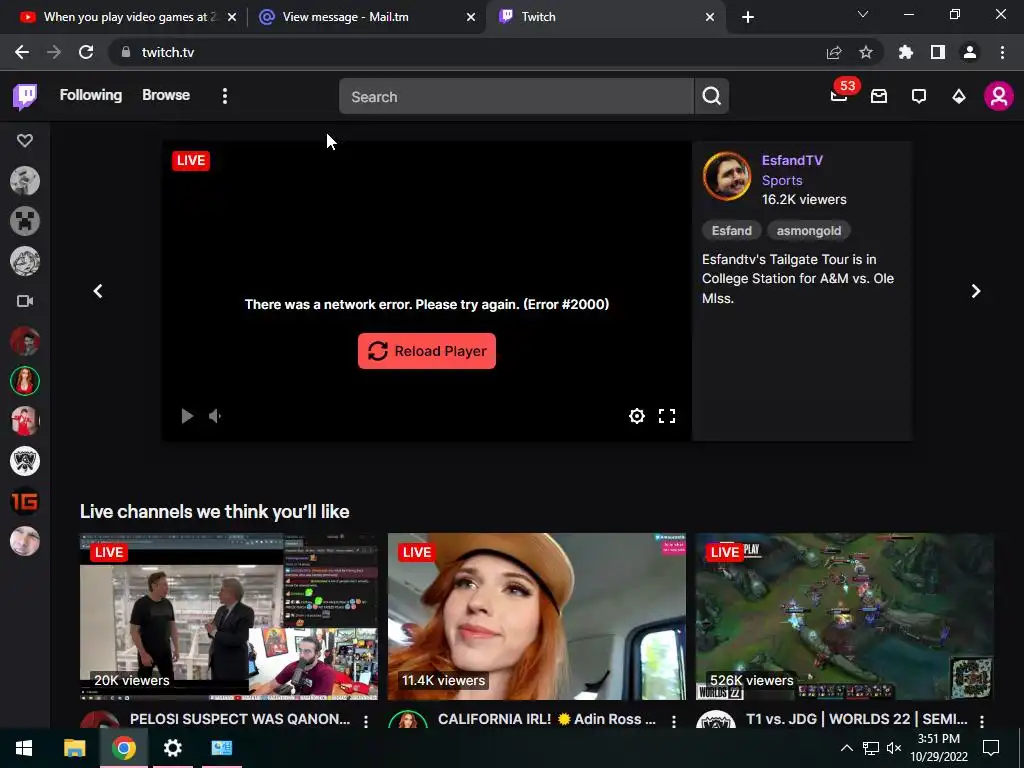Open the 526K viewers League stream thumbnail
Screen dimensions: 1024x768
[845, 616]
